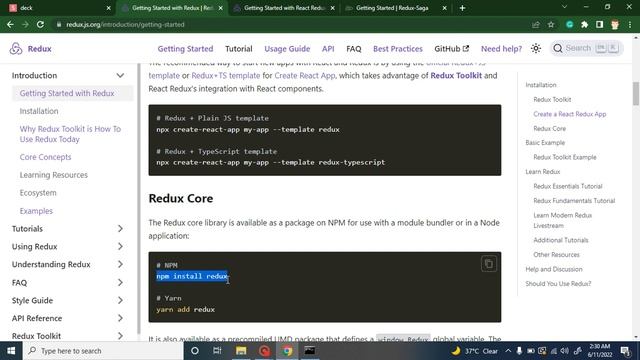Open Best Practices in the top navigation

[x=398, y=49]
